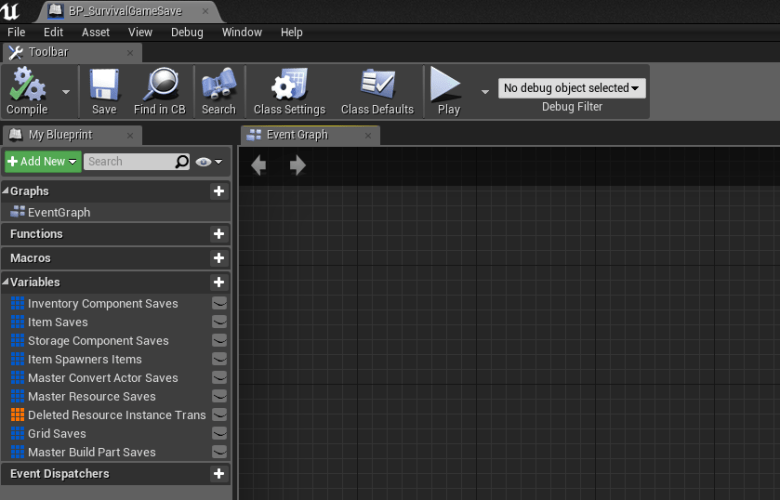Toggle visibility of Grid Saves variable

point(219,434)
